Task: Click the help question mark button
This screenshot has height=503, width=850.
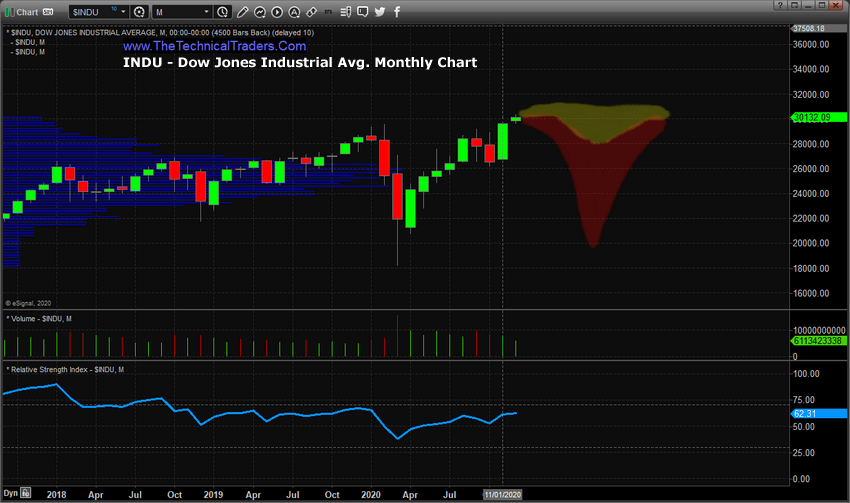Action: [x=780, y=5]
